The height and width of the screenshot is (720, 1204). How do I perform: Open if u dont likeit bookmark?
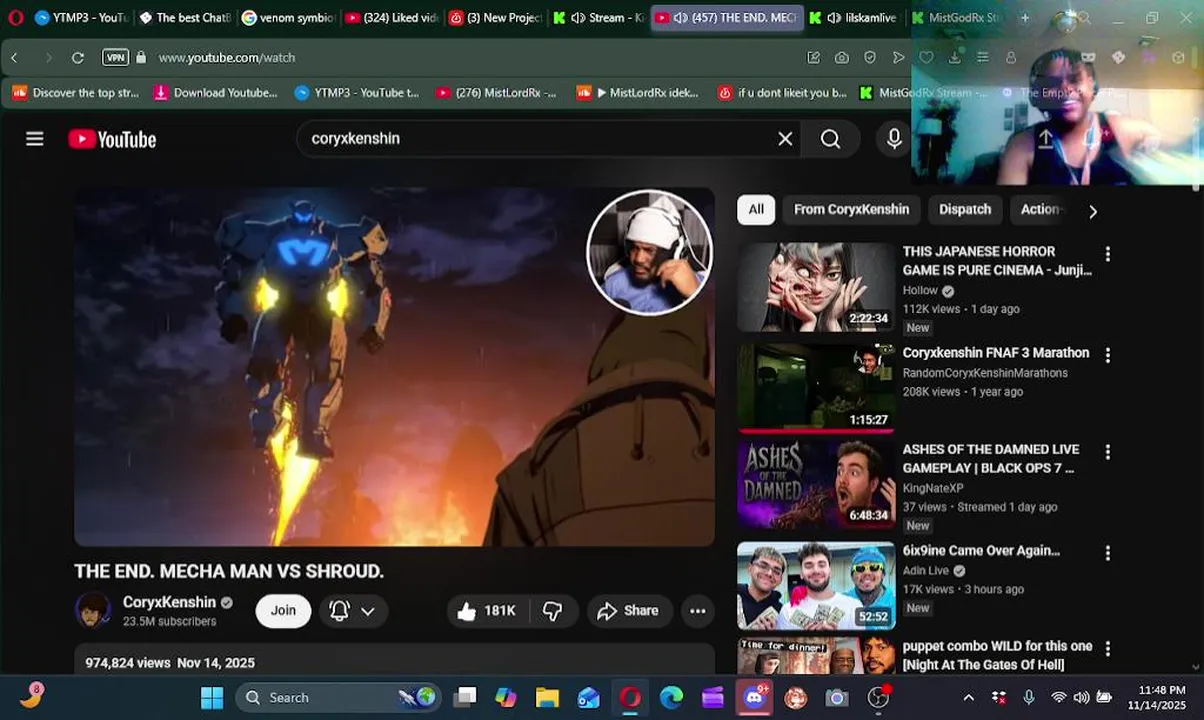[783, 93]
